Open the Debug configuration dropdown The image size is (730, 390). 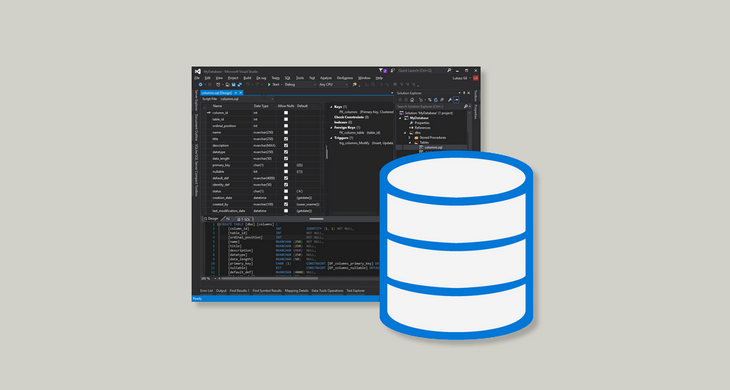coord(300,85)
